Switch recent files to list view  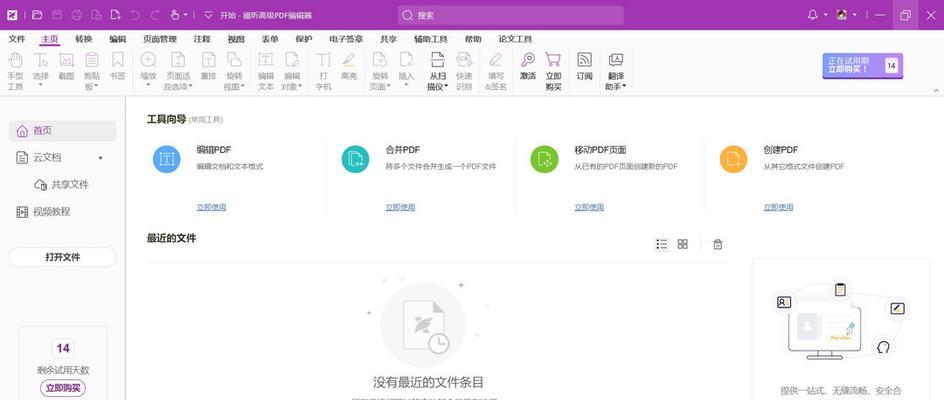[662, 244]
